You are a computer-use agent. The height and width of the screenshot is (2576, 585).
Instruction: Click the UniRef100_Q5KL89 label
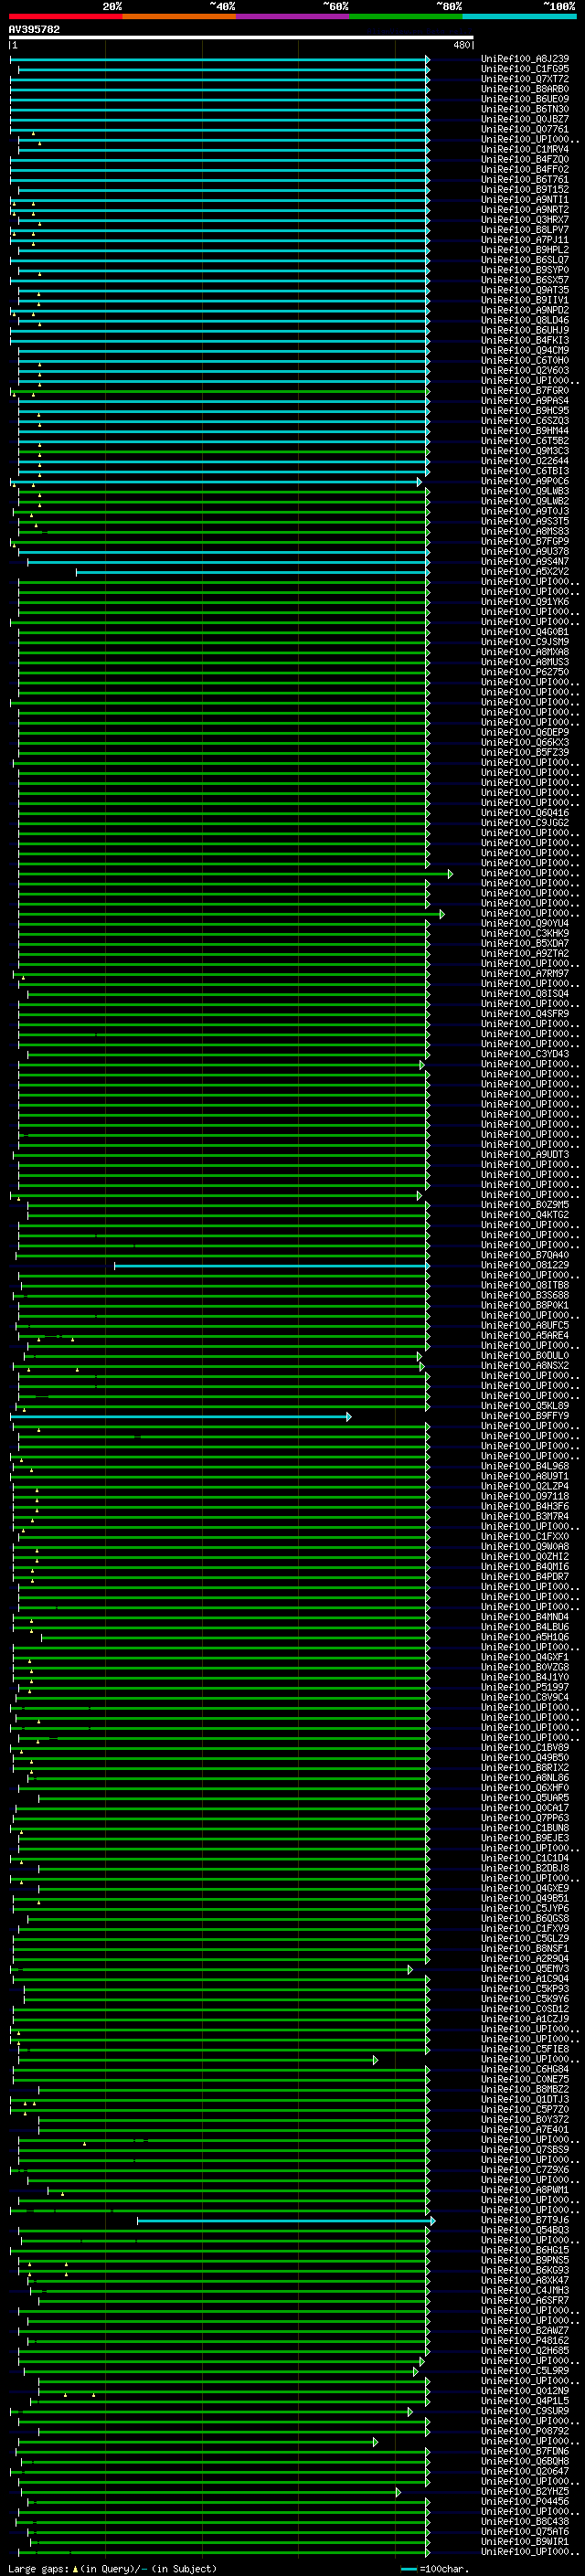[x=525, y=1406]
